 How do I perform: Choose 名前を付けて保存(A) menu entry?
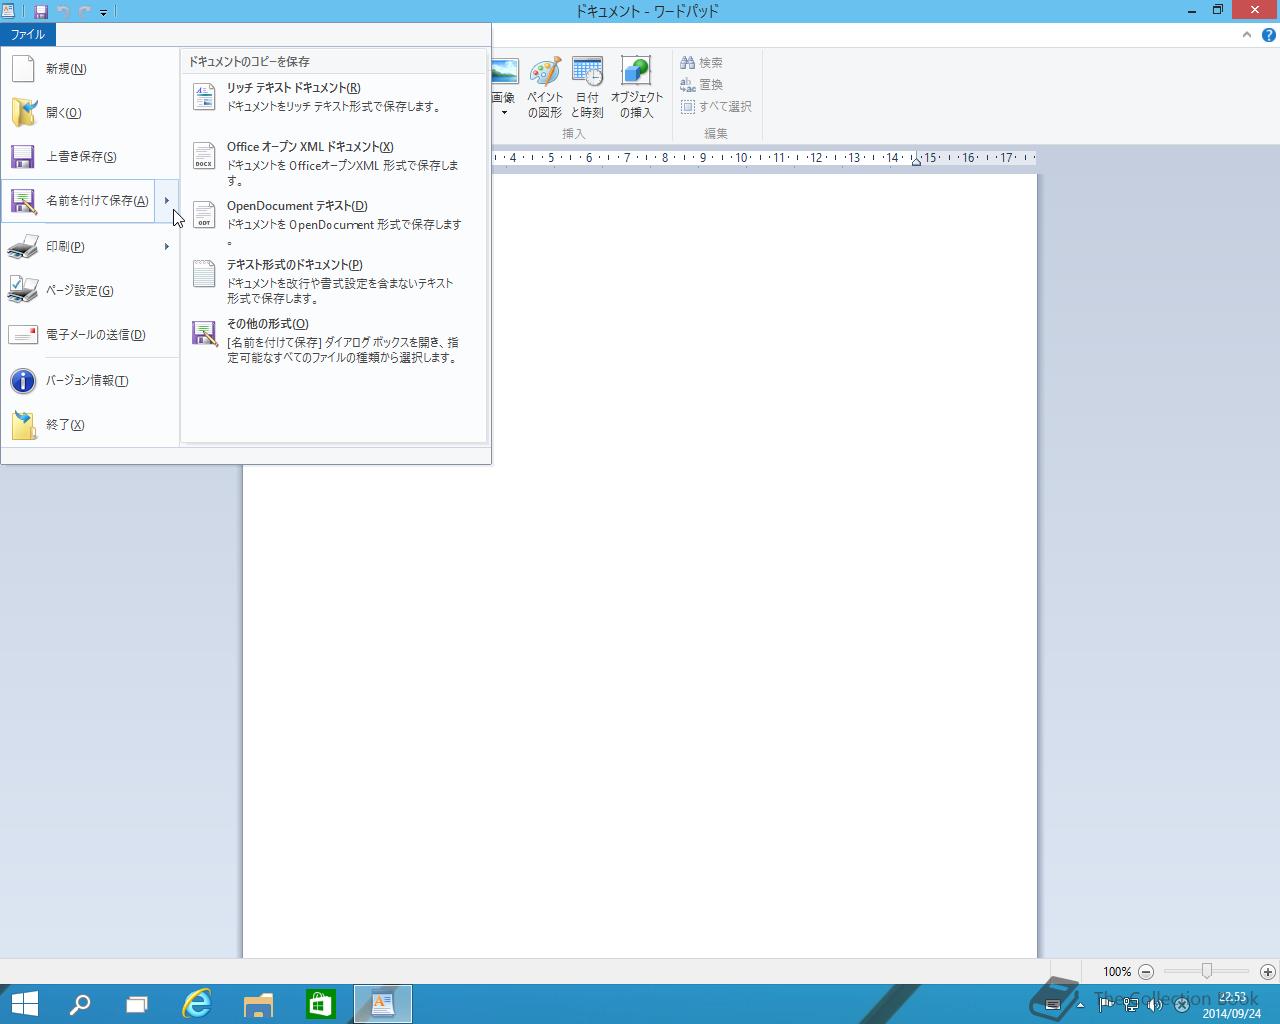pyautogui.click(x=79, y=201)
